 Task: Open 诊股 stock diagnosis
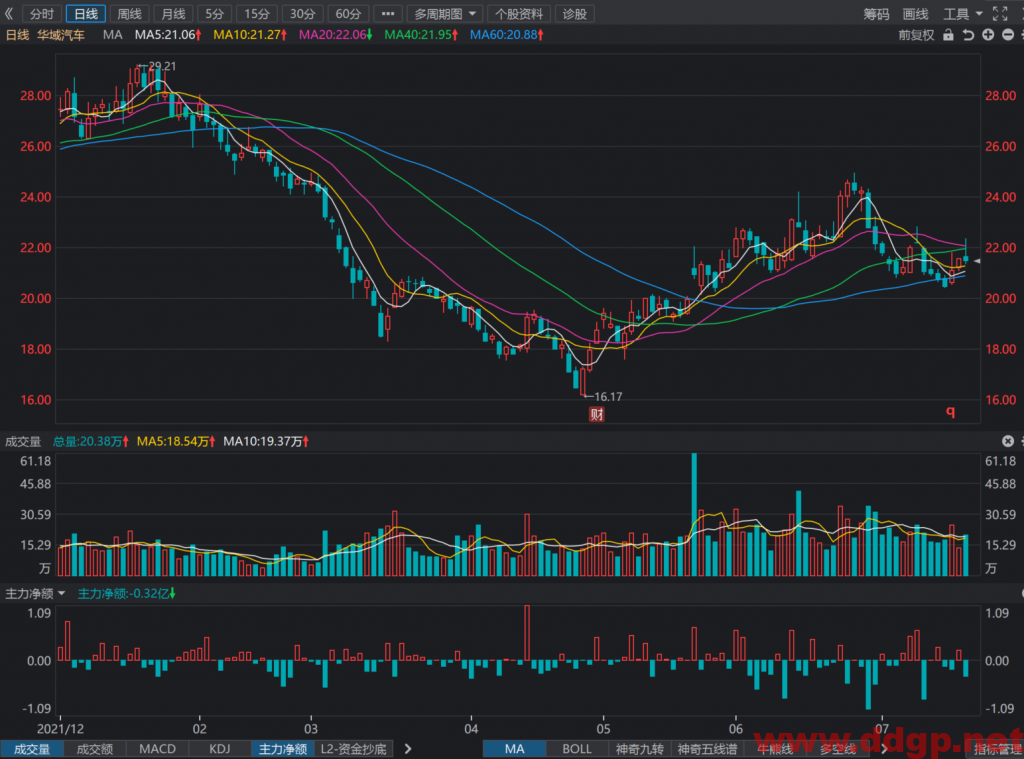[575, 14]
